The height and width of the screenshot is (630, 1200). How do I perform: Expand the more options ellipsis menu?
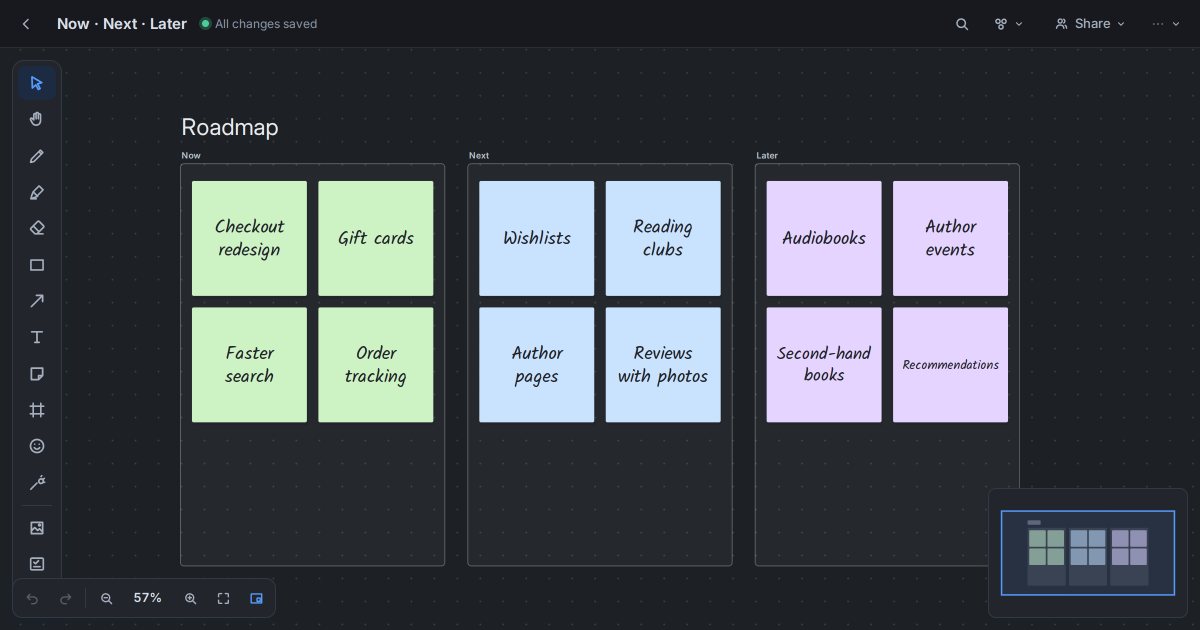1165,24
